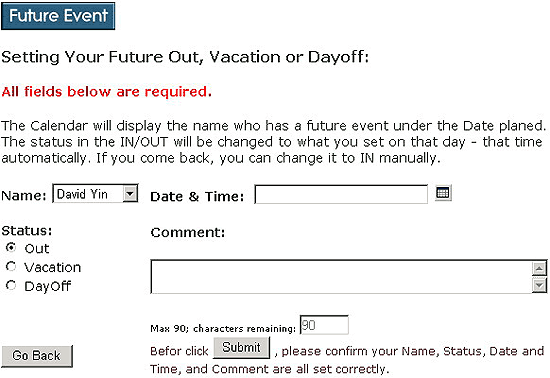Click the characters remaining counter field
The image size is (550, 378).
[324, 325]
